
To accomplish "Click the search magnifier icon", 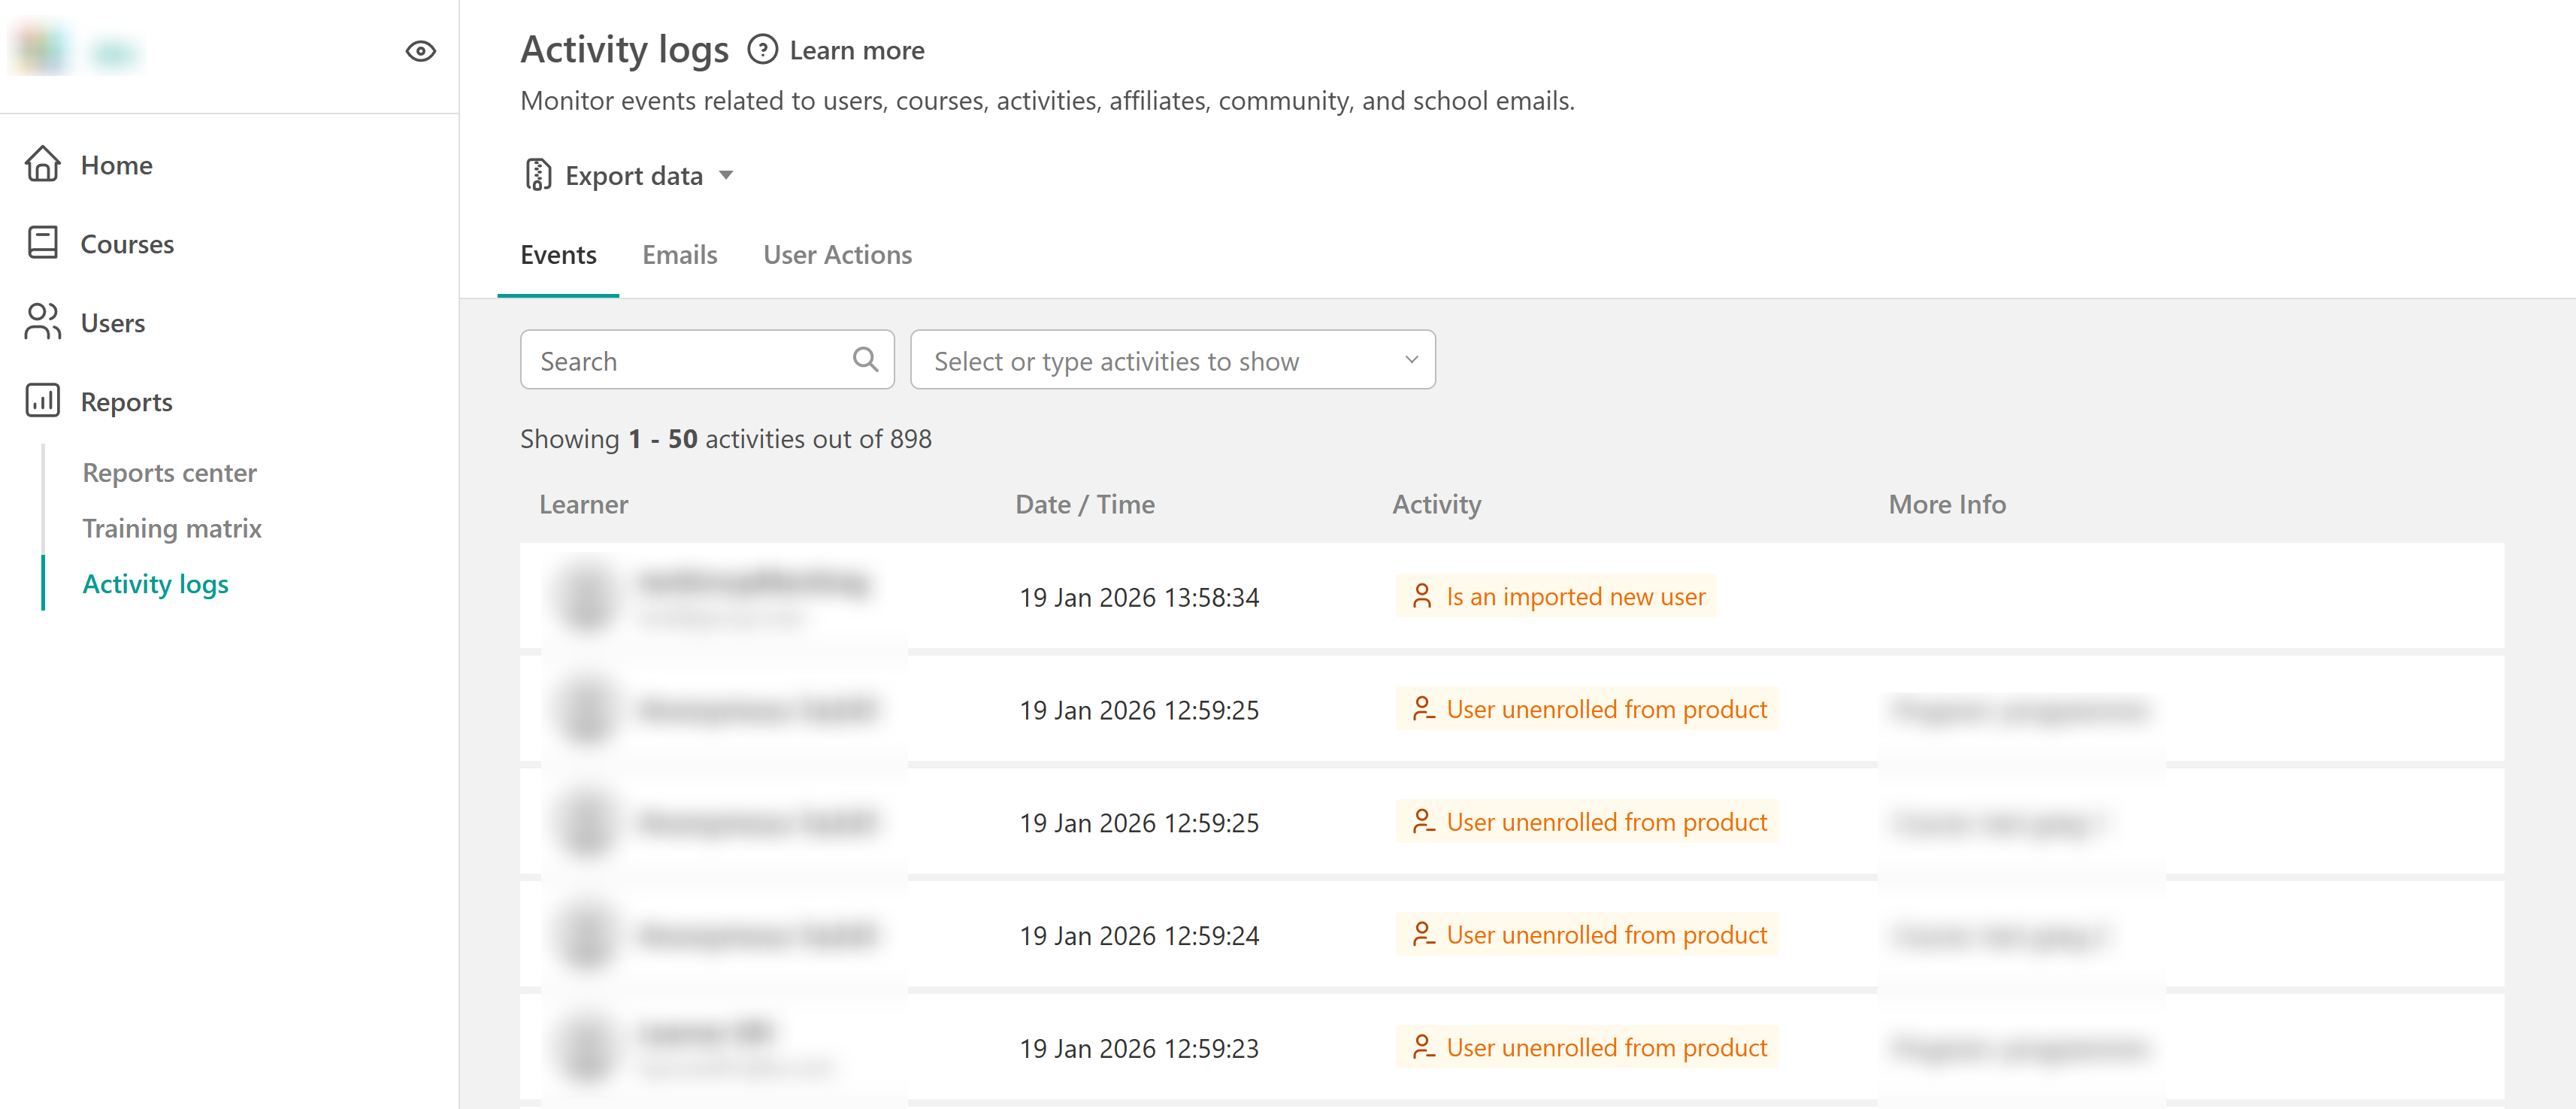I will point(865,360).
